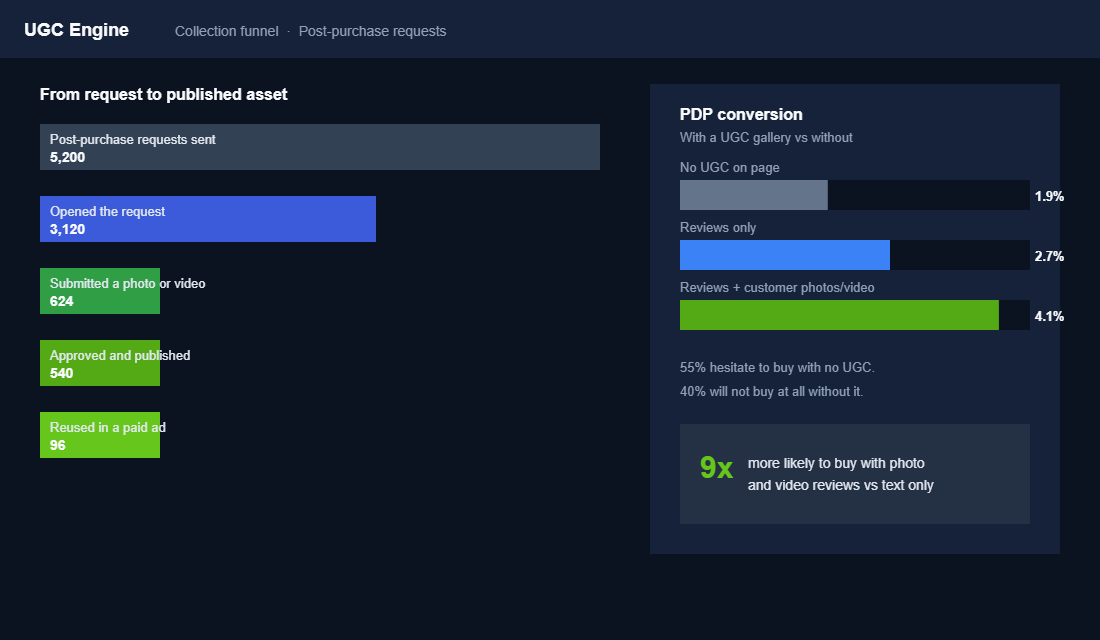Open the Post-purchase requests breadcrumb
1100x640 pixels.
373,31
